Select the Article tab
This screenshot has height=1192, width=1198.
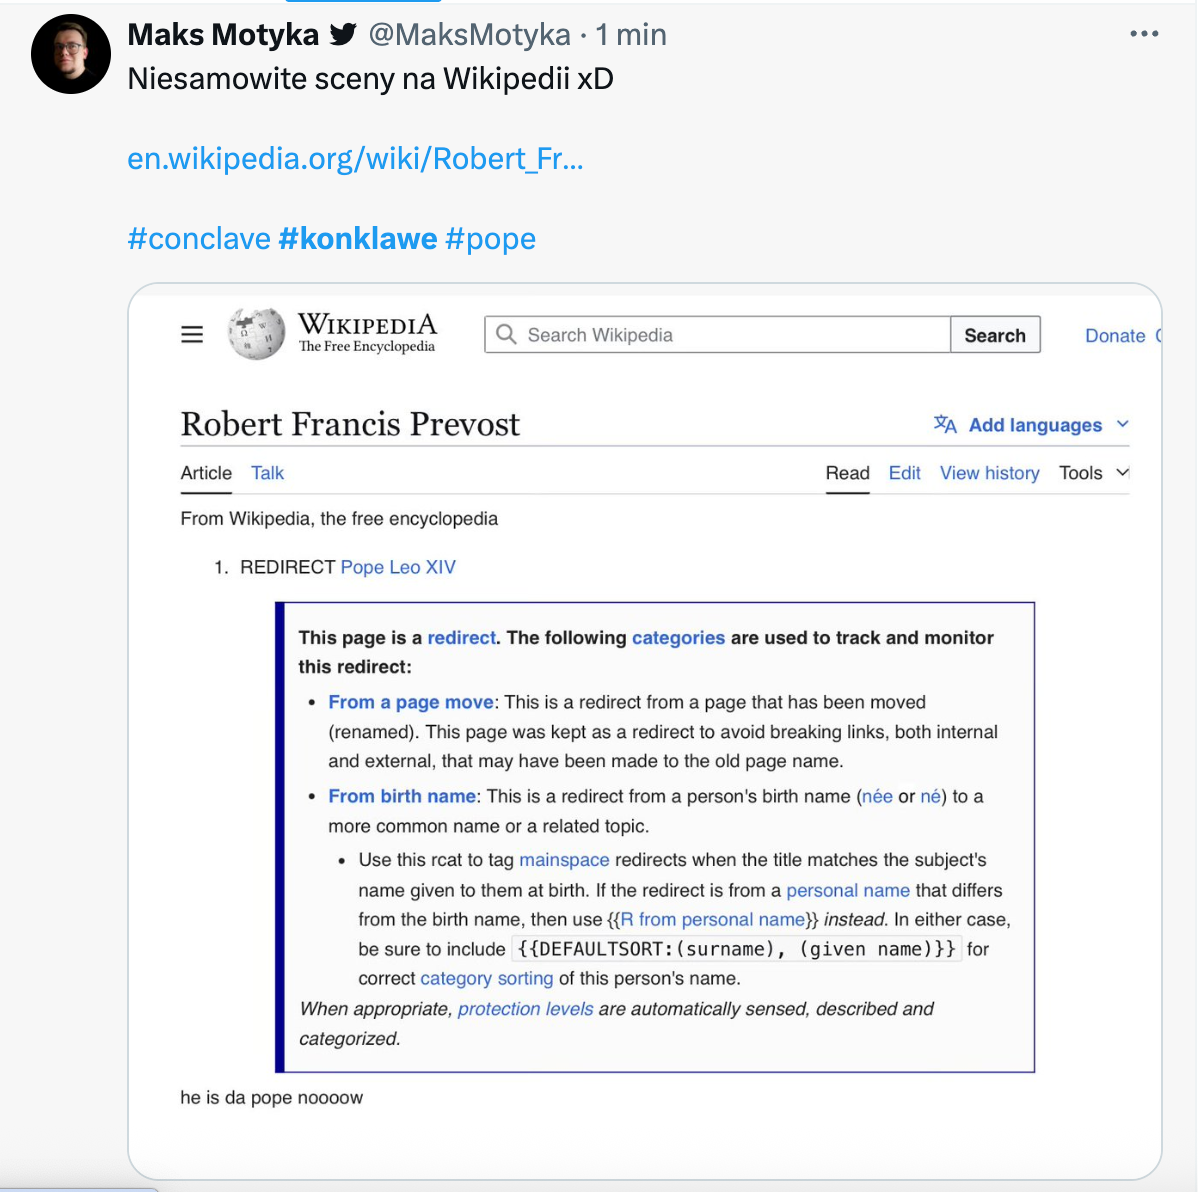(x=206, y=473)
